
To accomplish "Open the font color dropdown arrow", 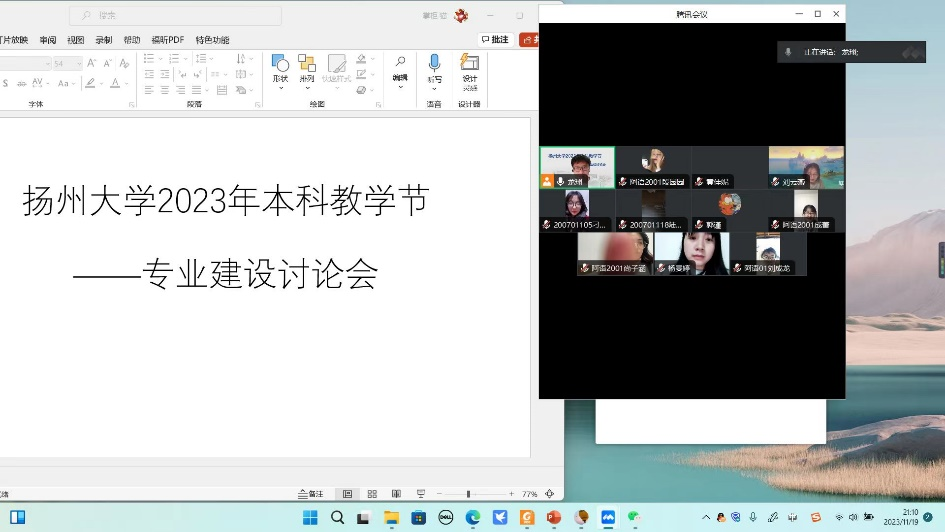I will [127, 84].
